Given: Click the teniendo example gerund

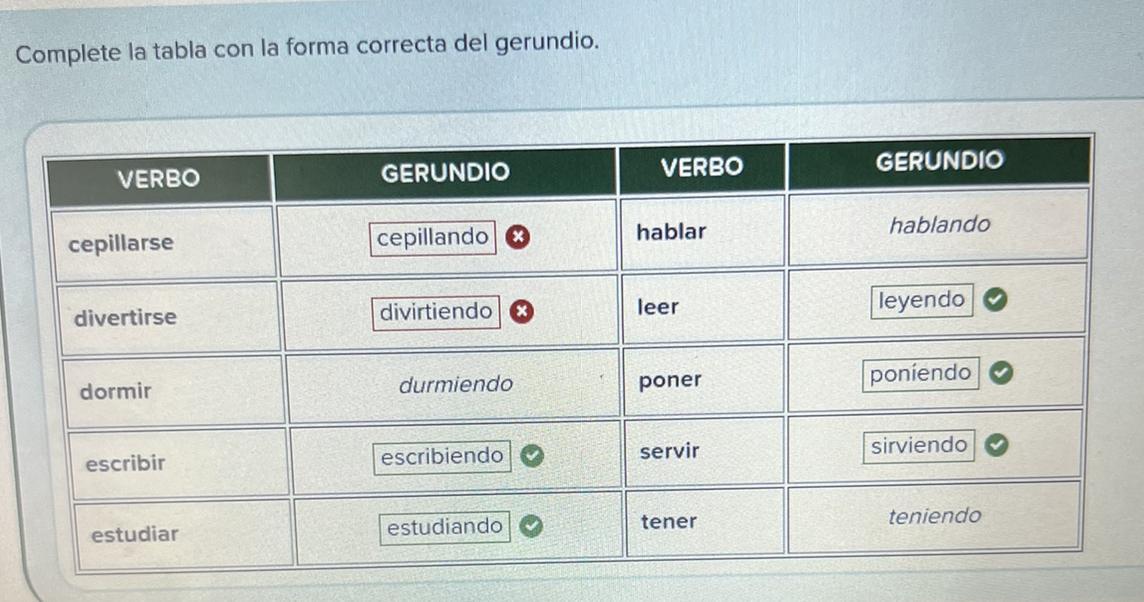Looking at the screenshot, I should click(935, 517).
